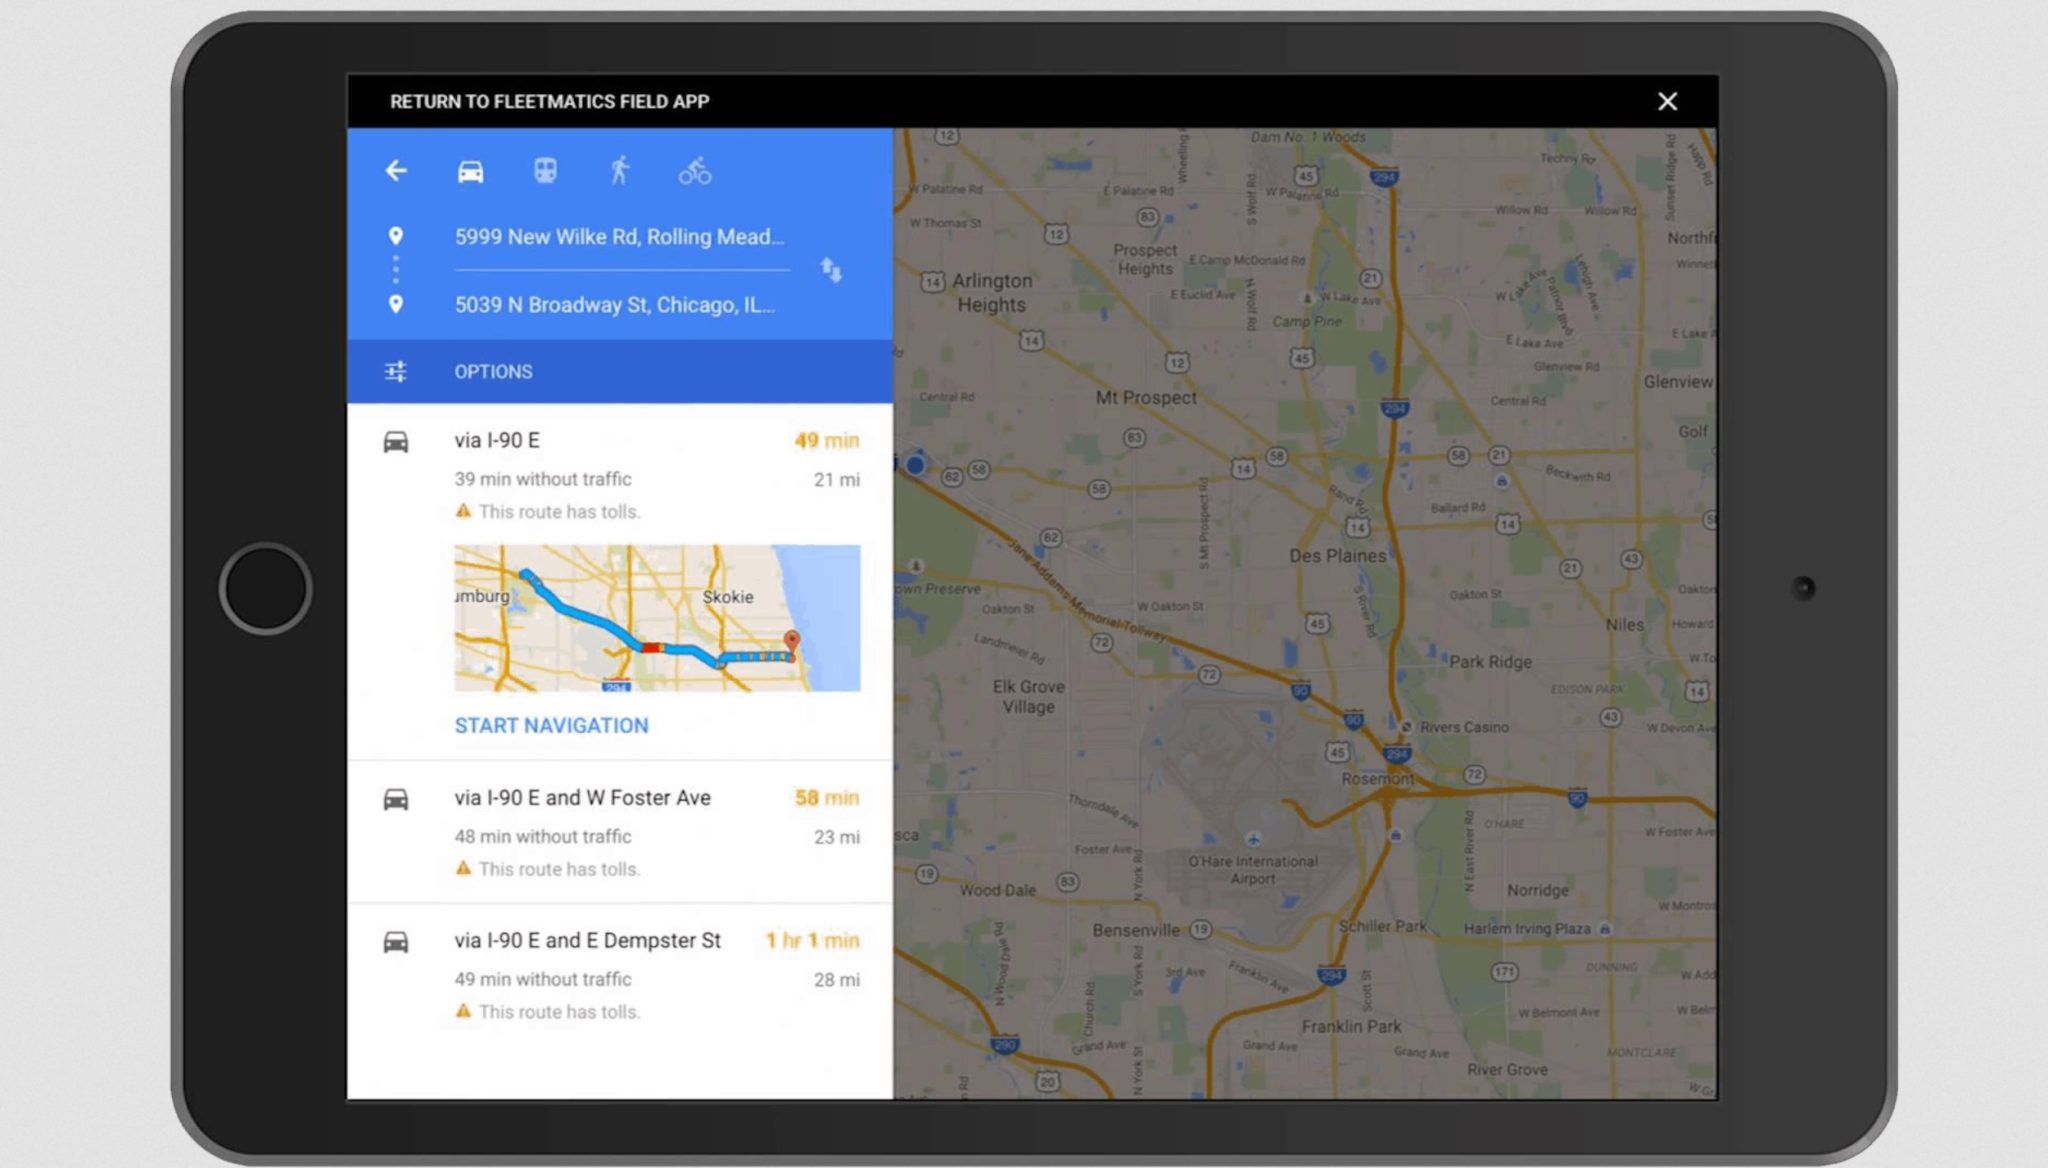
Task: Select bicycling directions mode
Action: 696,170
